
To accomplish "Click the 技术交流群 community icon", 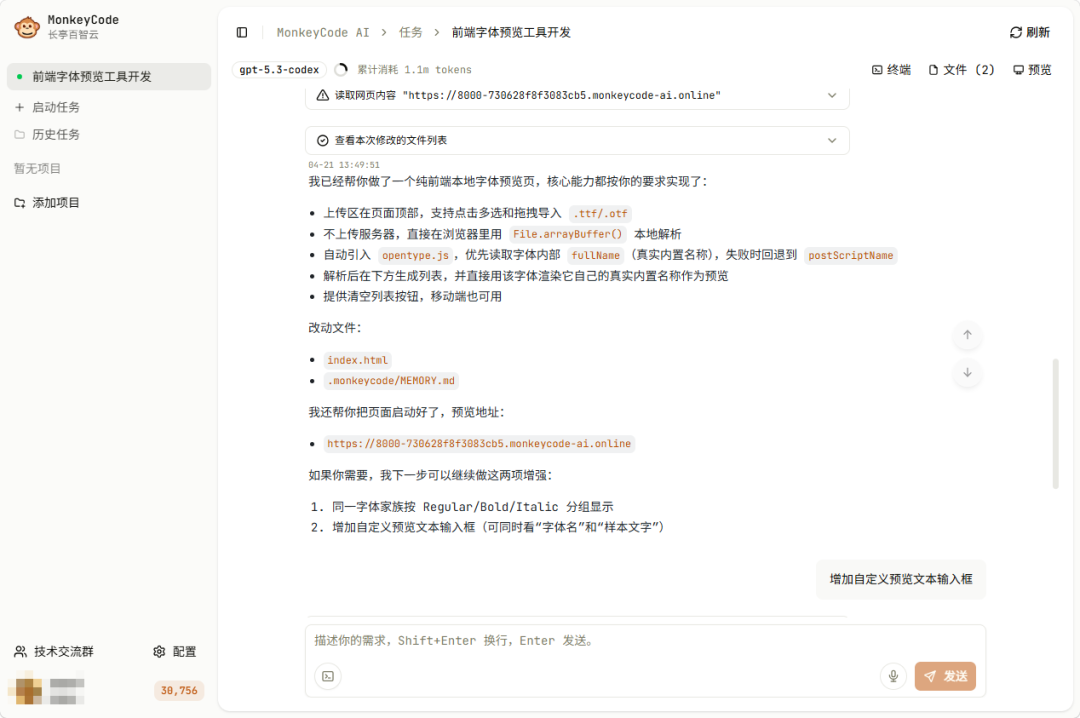I will [x=20, y=651].
